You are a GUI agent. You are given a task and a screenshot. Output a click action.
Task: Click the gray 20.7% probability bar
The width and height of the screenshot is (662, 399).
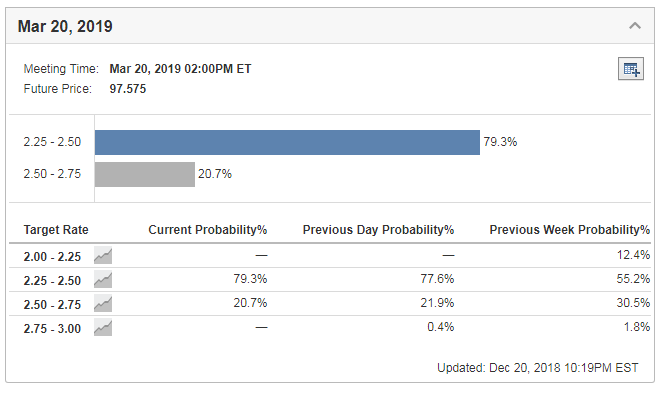pos(145,174)
